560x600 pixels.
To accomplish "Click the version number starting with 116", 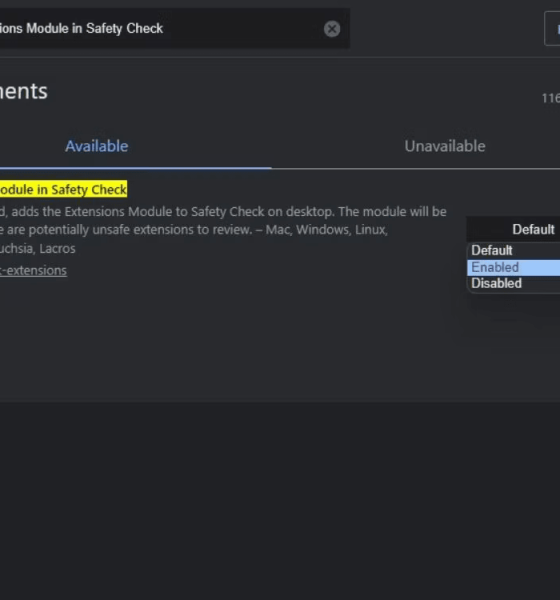I will 551,98.
